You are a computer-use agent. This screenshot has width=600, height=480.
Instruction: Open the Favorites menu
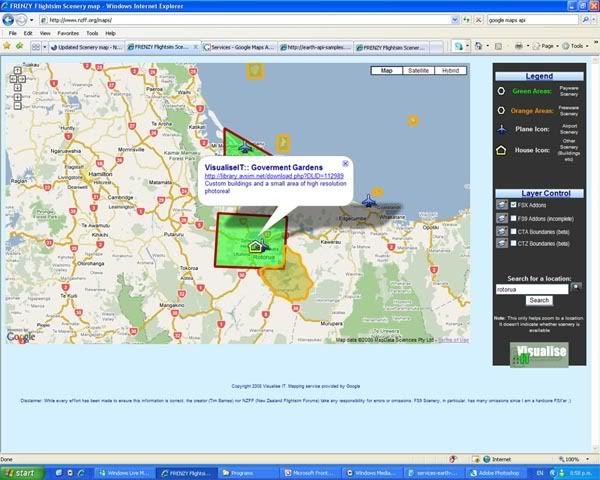pos(67,33)
